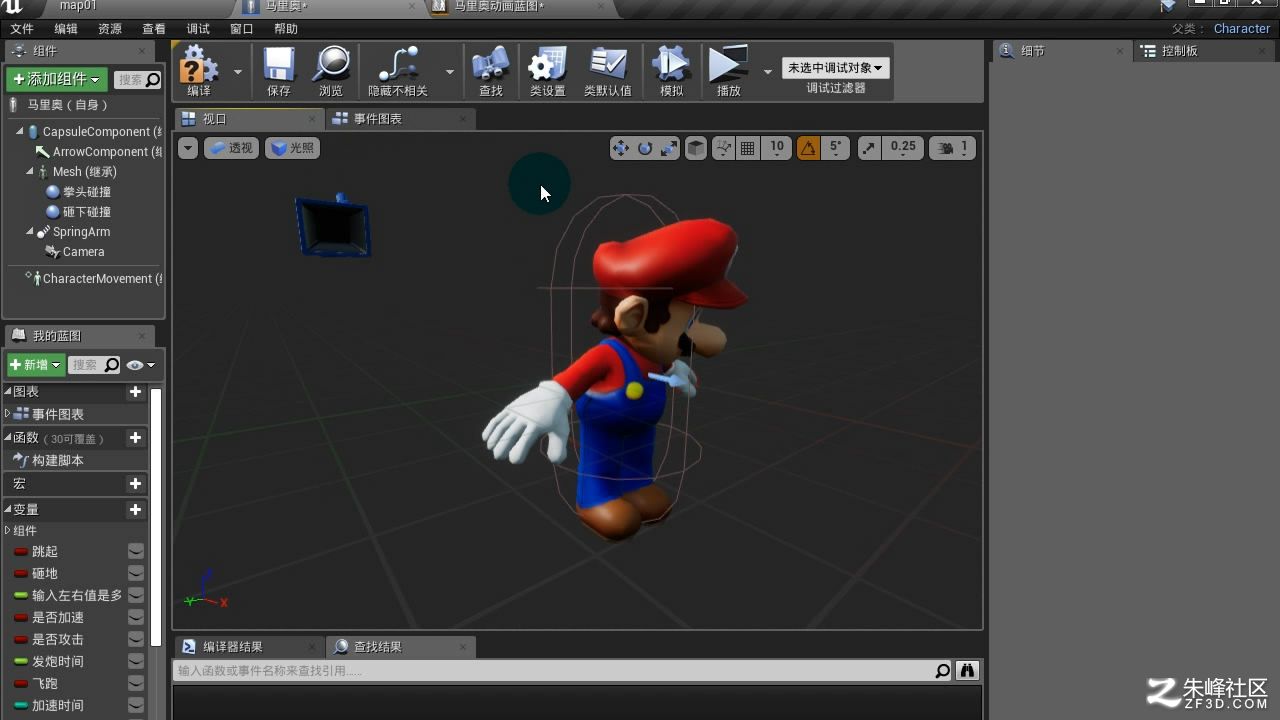Collapse the SpringArm tree node
The height and width of the screenshot is (720, 1280).
[x=30, y=232]
